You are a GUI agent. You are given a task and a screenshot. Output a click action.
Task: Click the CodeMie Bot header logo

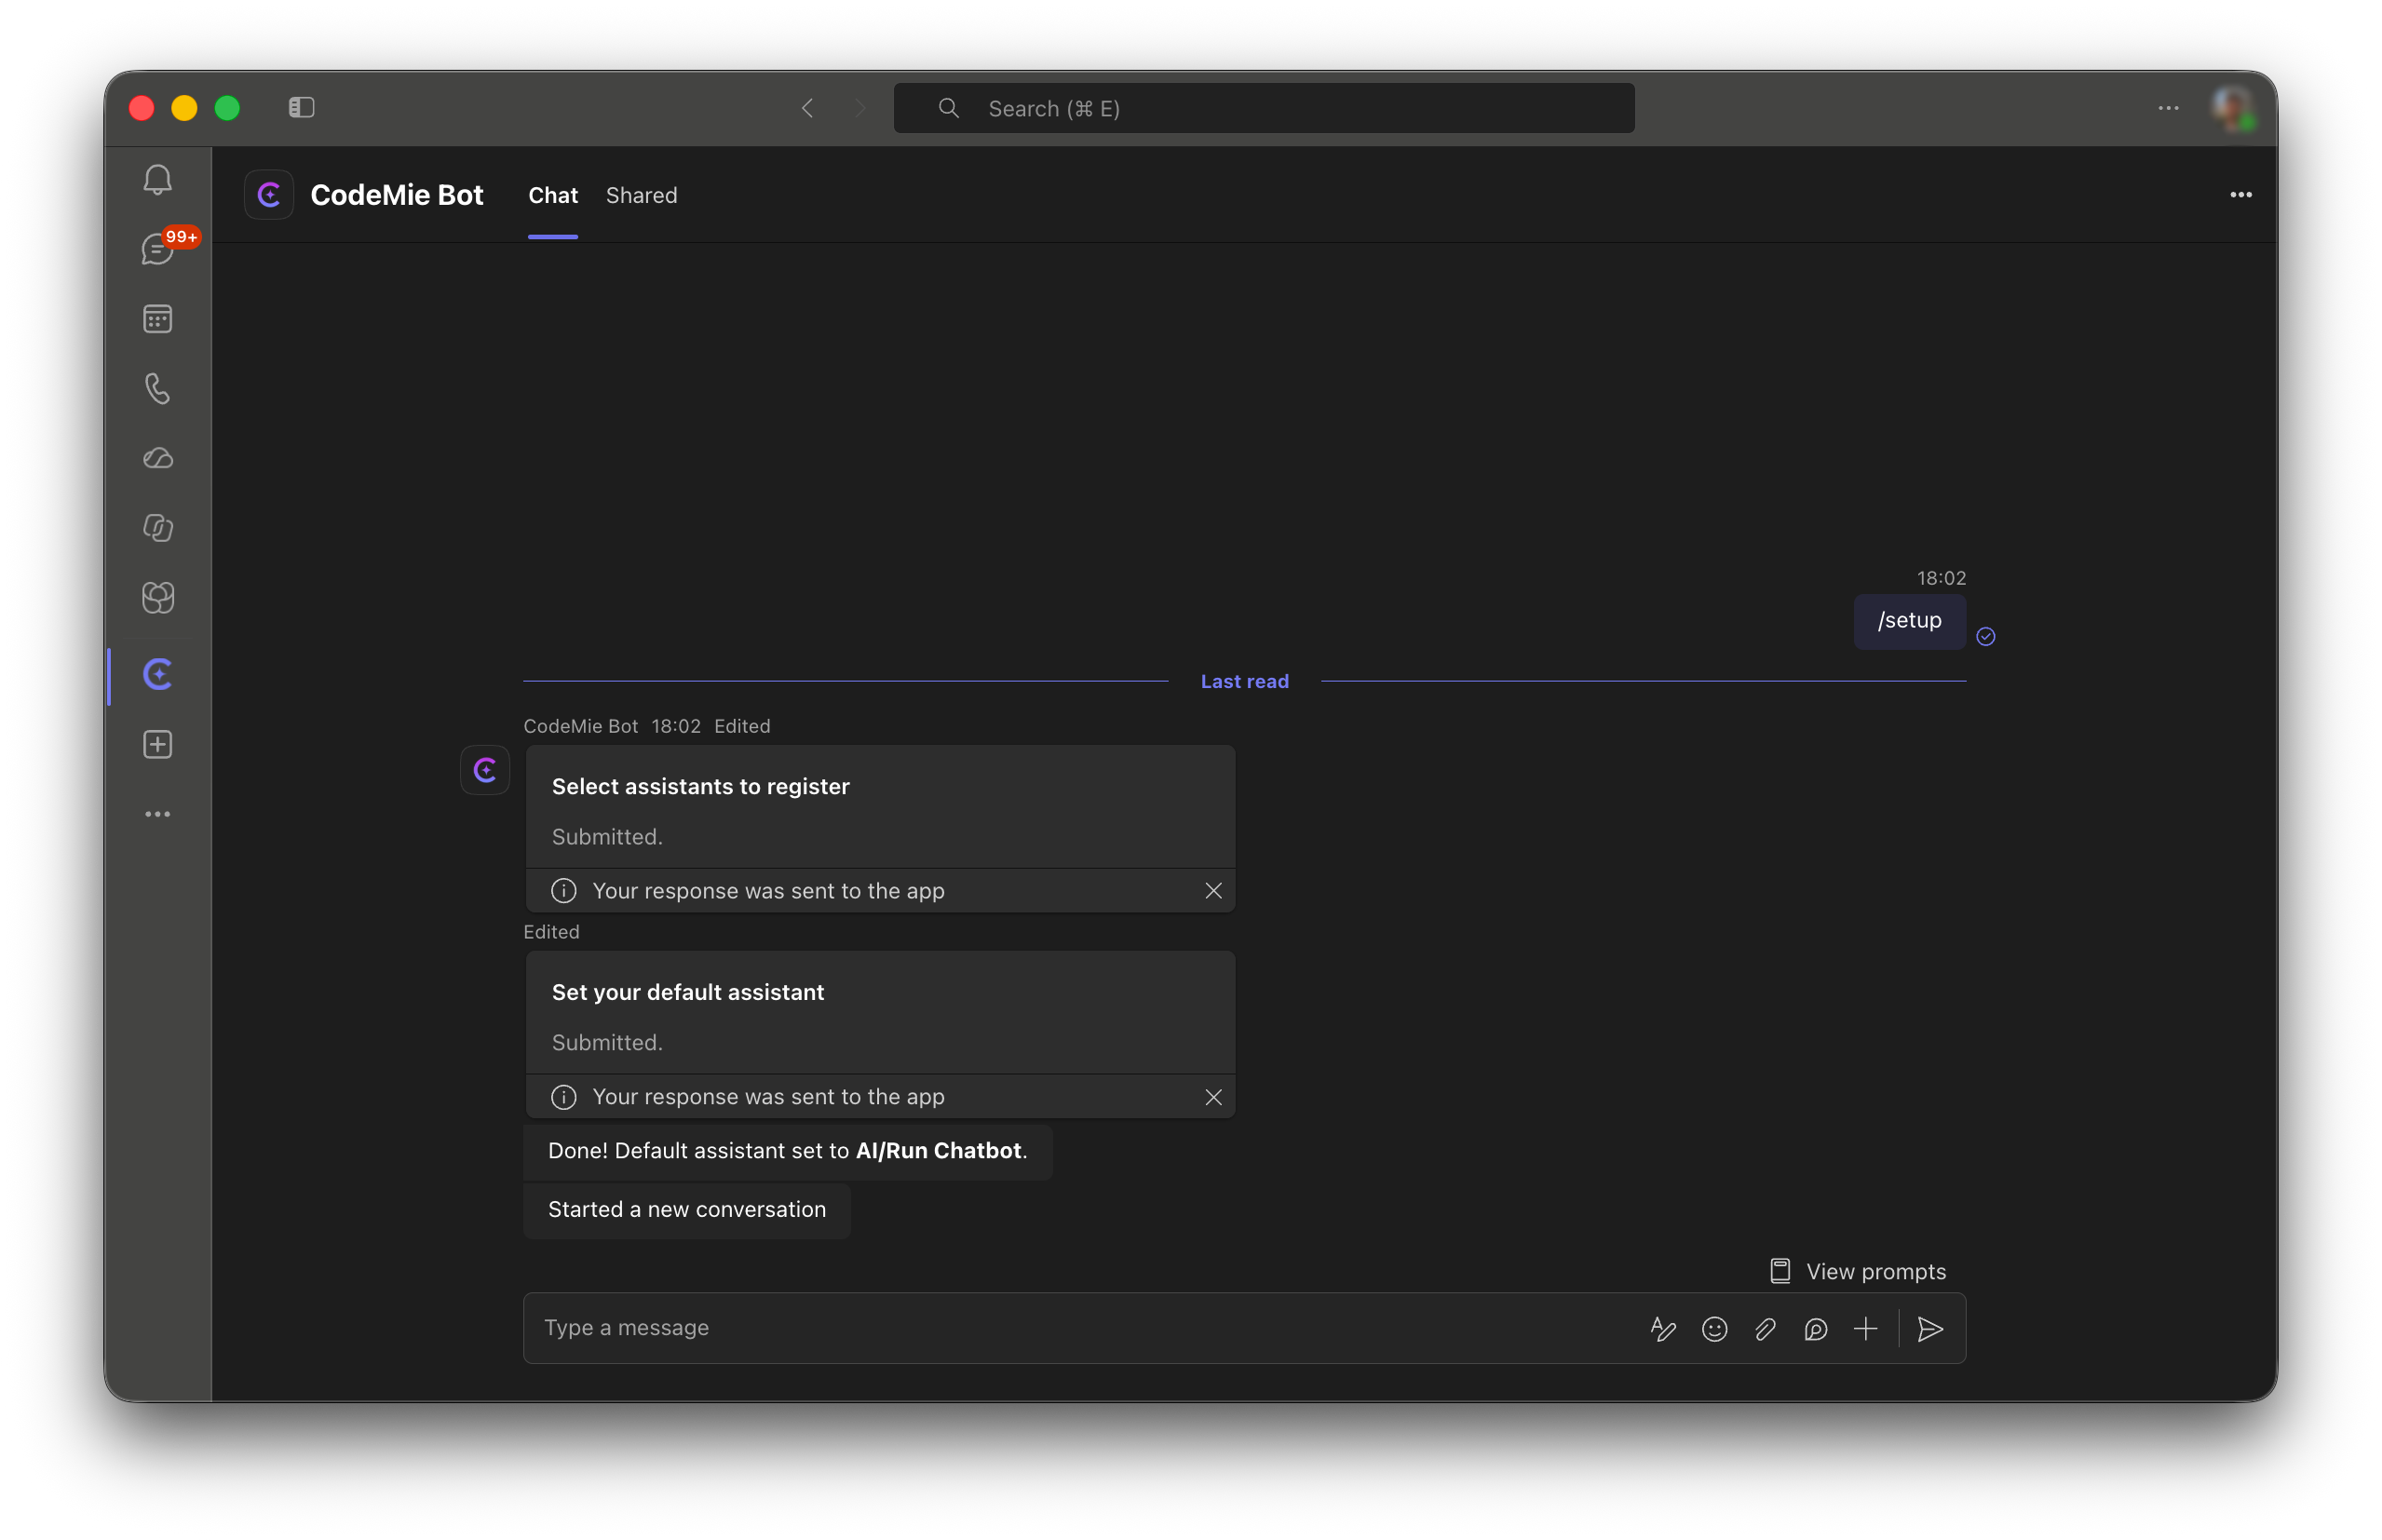click(x=269, y=194)
